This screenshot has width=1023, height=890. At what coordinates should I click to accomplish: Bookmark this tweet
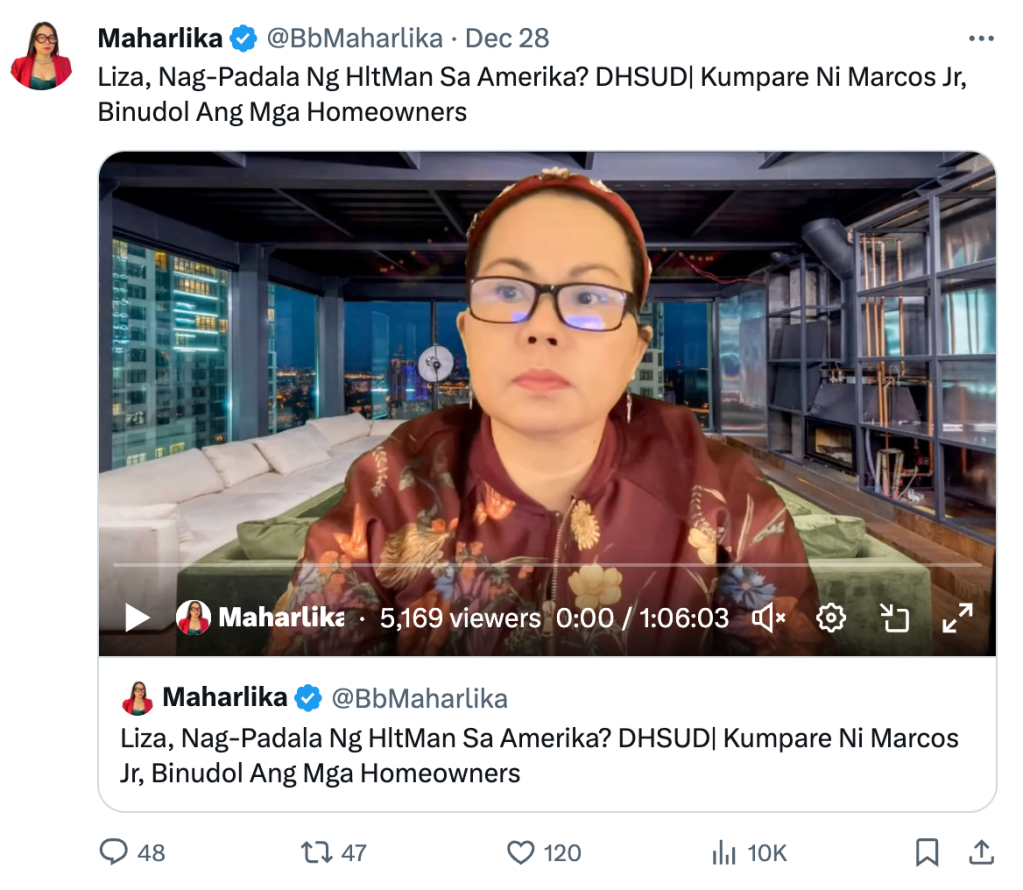(x=926, y=852)
